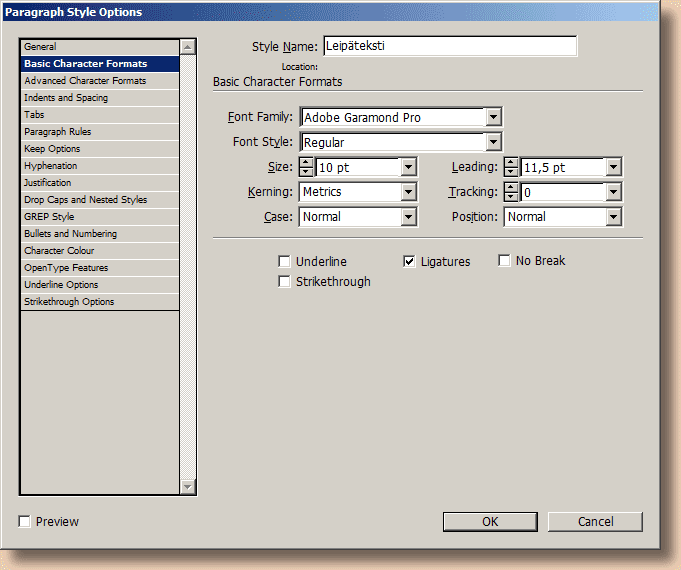Screen dimensions: 681x570
Task: Click the Leading decrease stepper arrow
Action: (511, 172)
